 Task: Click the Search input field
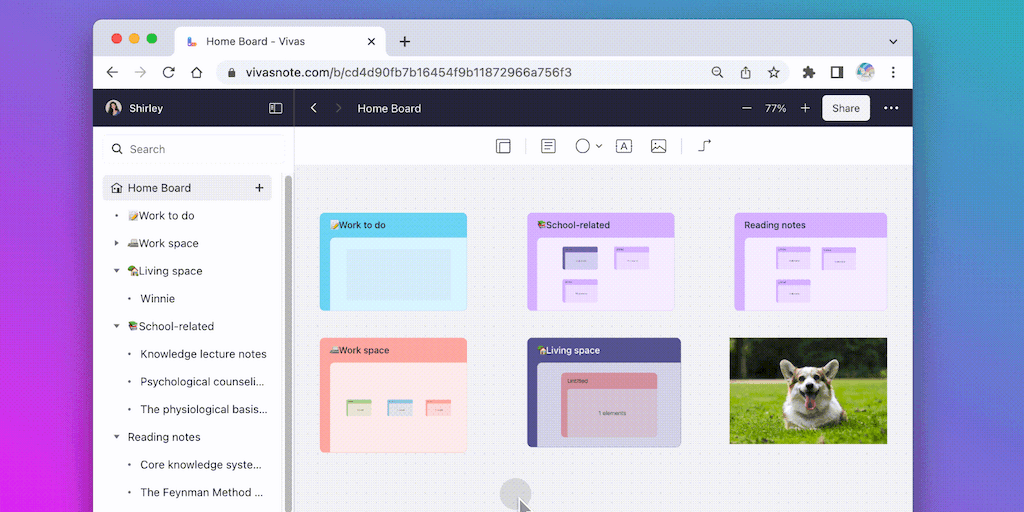click(200, 149)
